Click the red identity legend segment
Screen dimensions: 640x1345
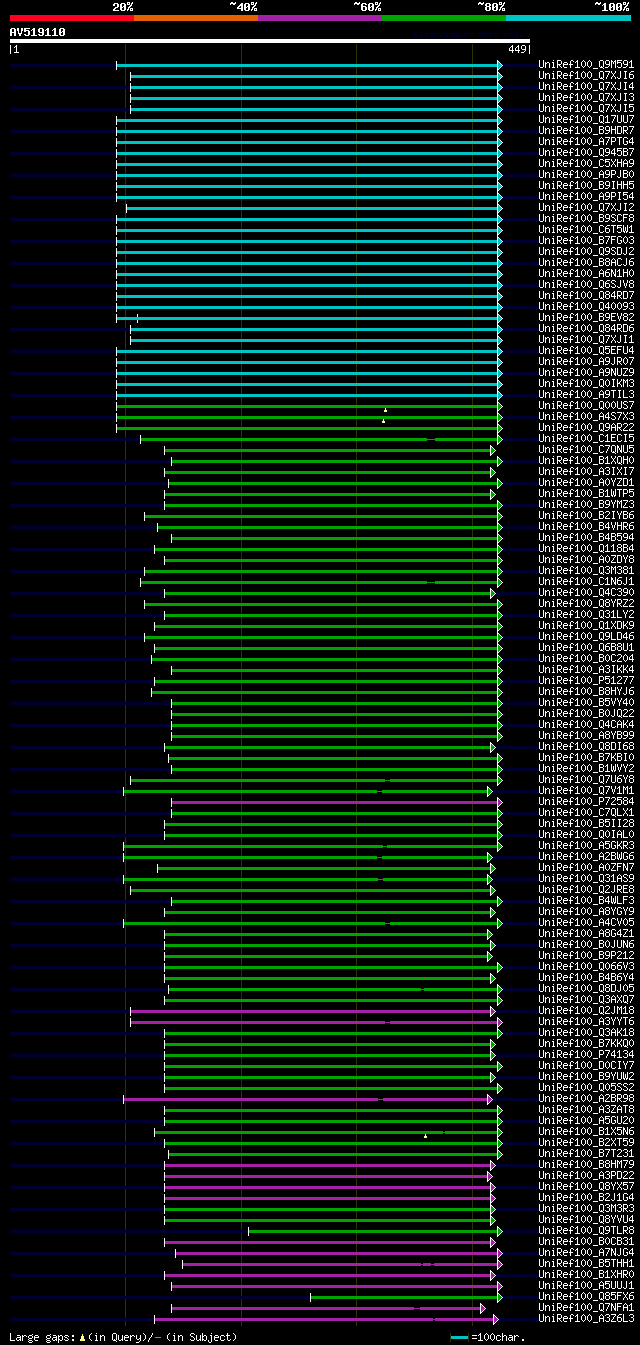point(71,18)
